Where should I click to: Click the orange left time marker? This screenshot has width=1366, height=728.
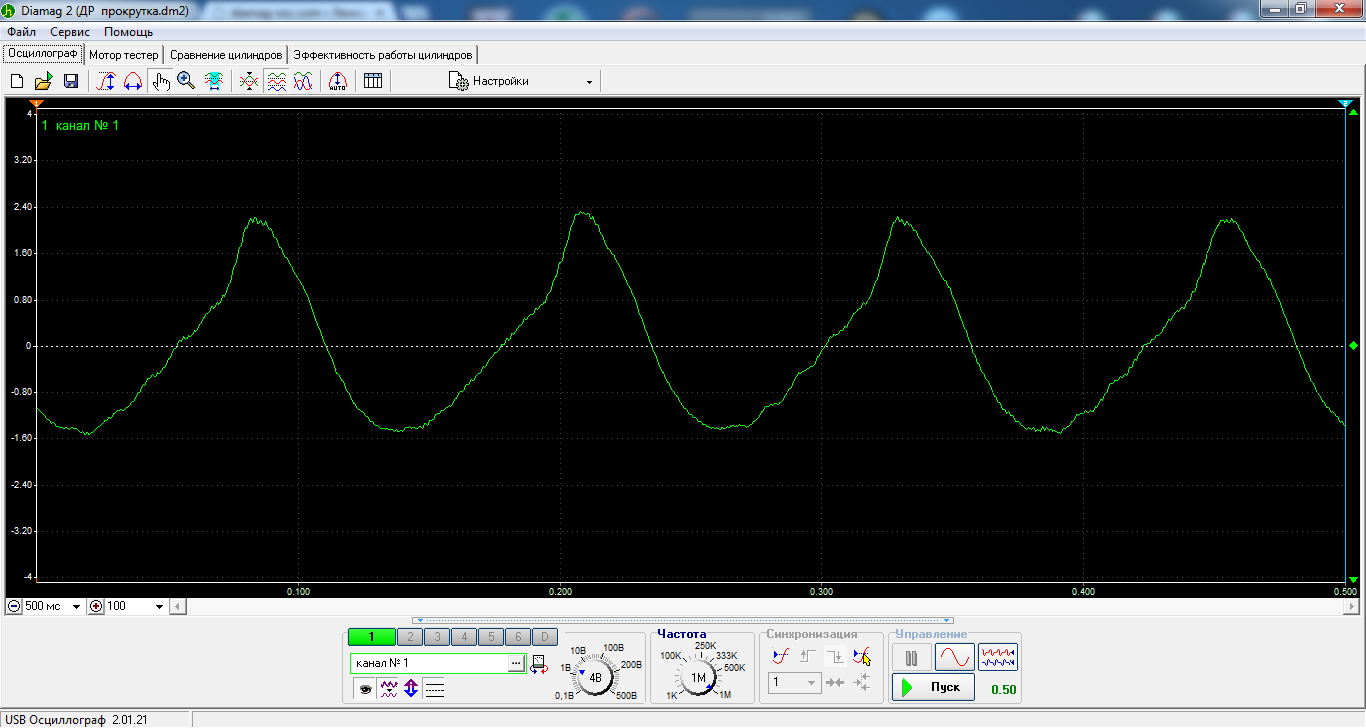pyautogui.click(x=36, y=103)
